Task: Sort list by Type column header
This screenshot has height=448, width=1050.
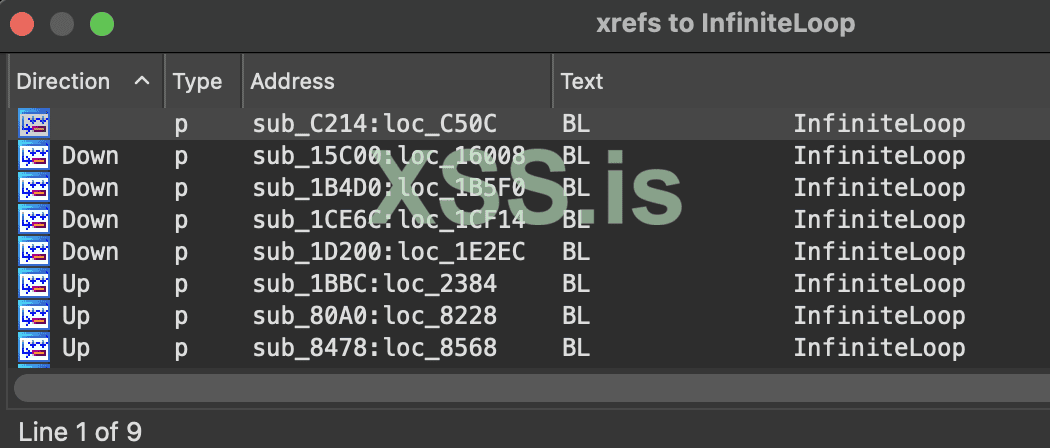Action: pos(197,81)
